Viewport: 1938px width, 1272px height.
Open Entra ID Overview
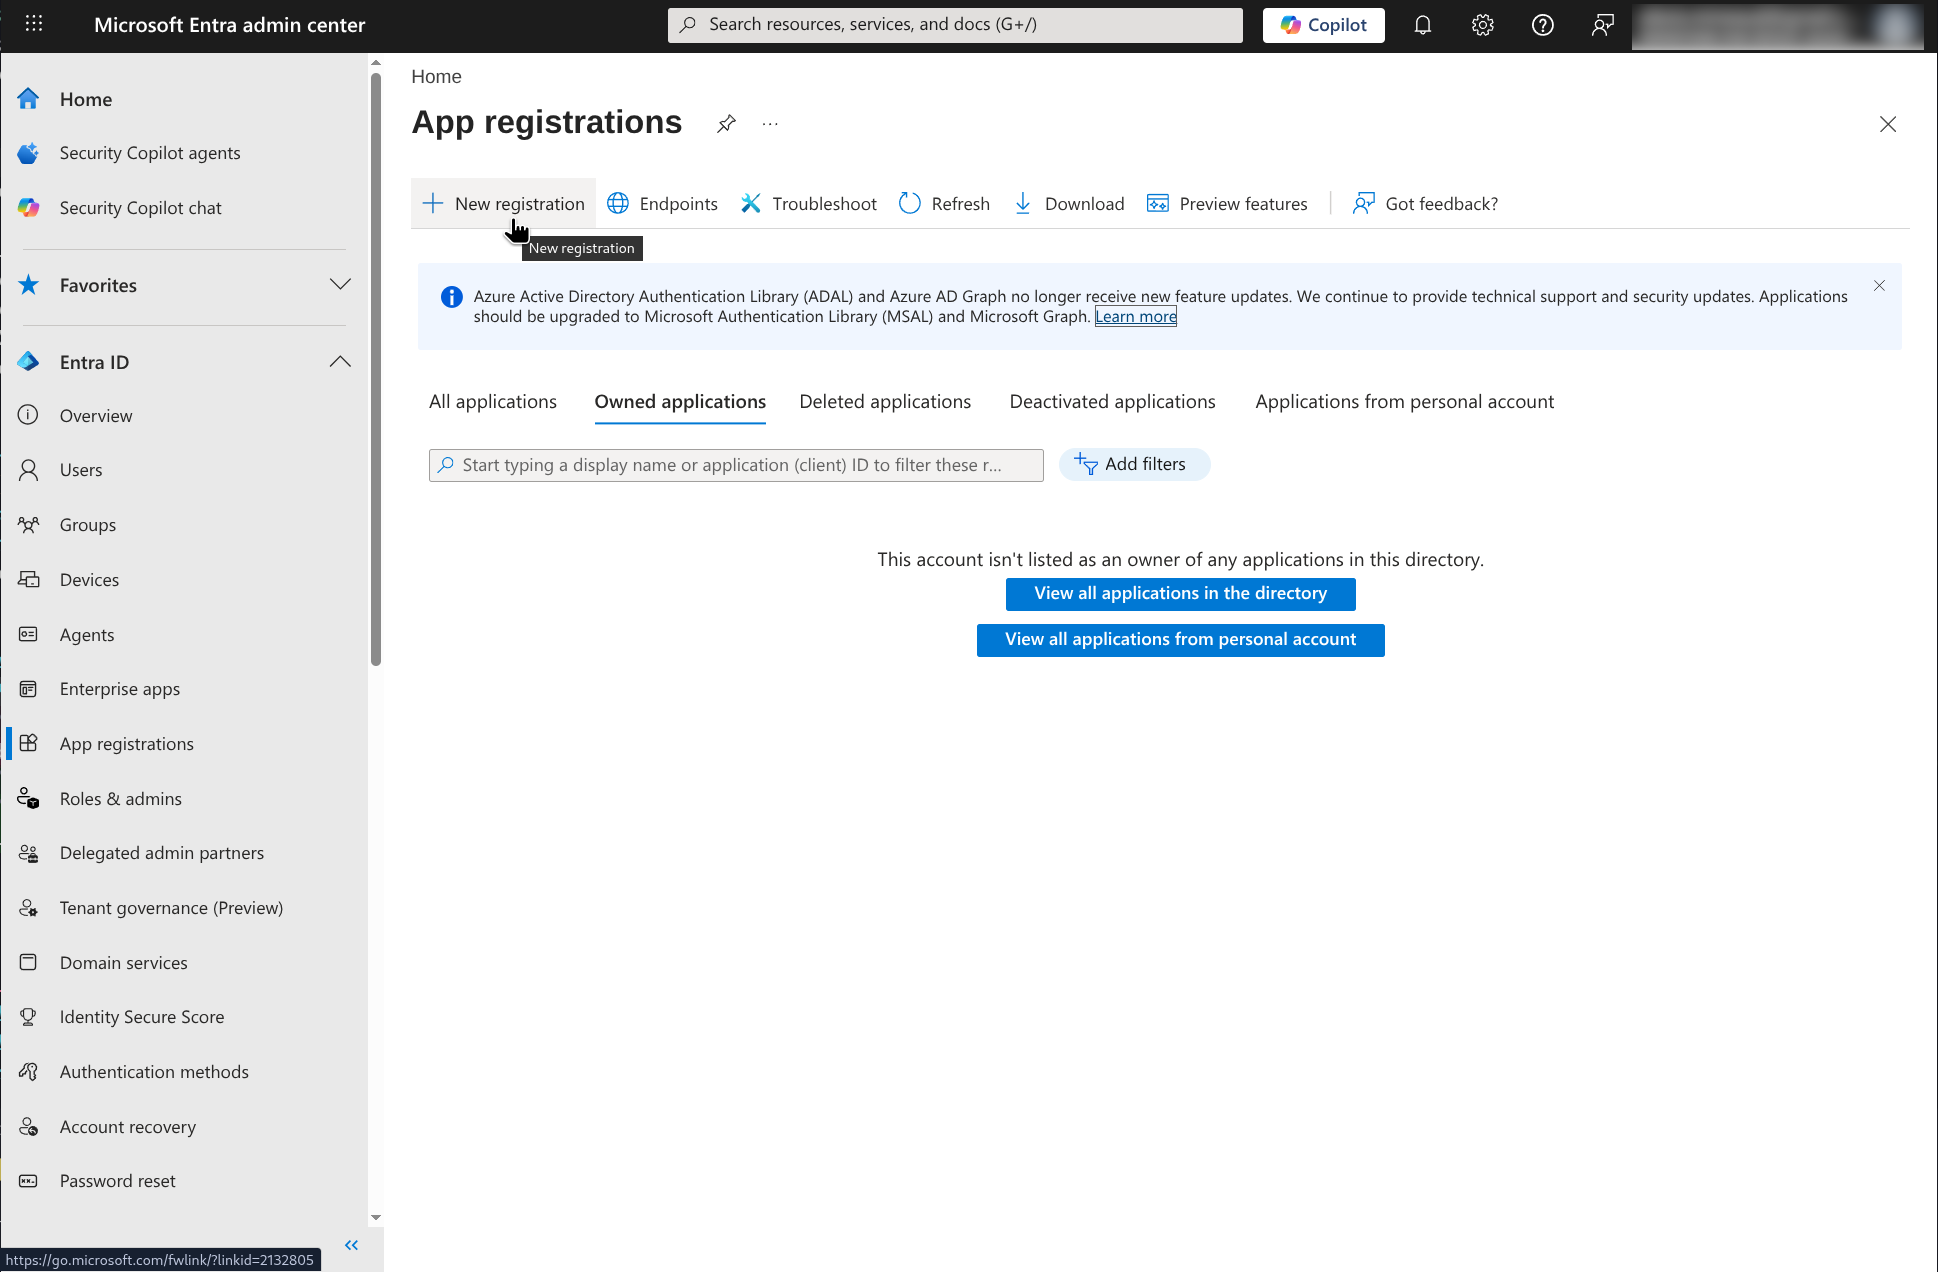click(96, 416)
